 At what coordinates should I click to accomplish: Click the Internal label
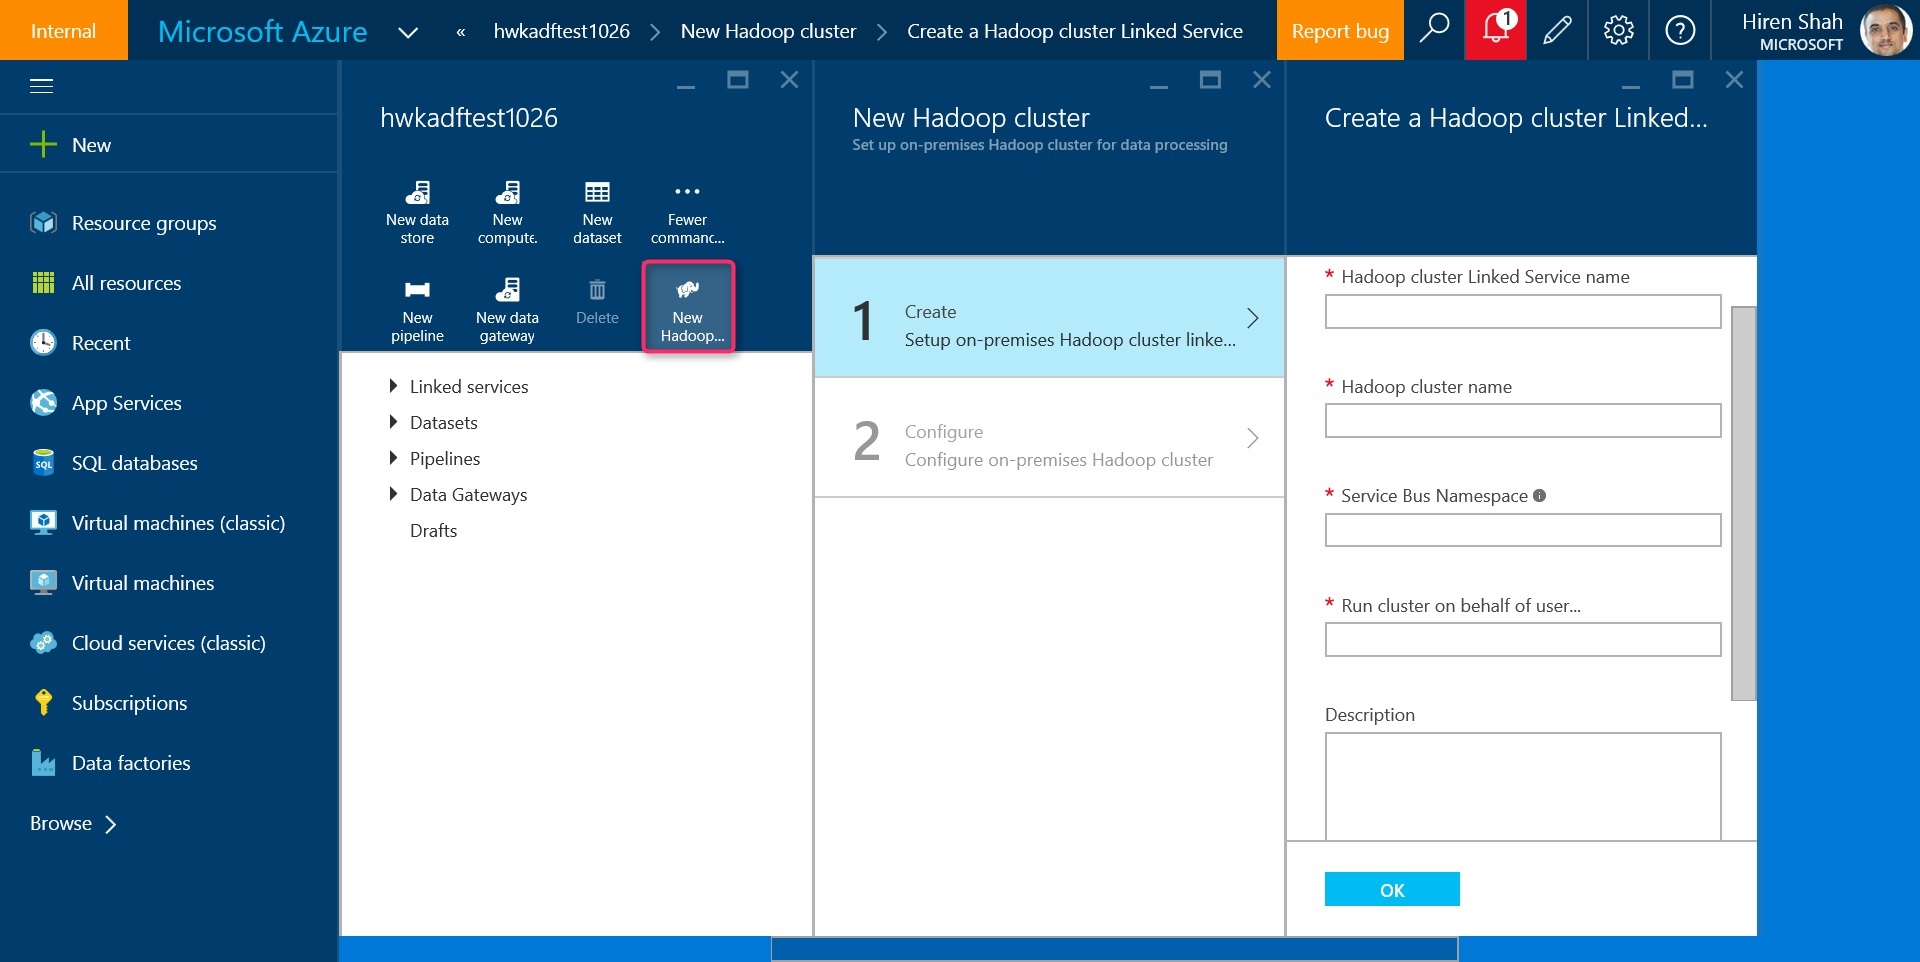point(64,30)
